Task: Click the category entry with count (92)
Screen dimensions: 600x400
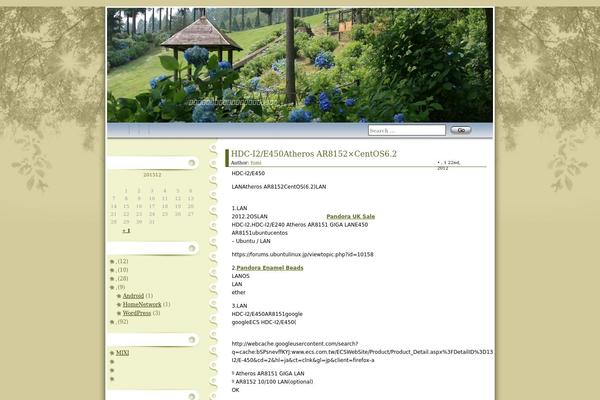Action: coord(122,322)
